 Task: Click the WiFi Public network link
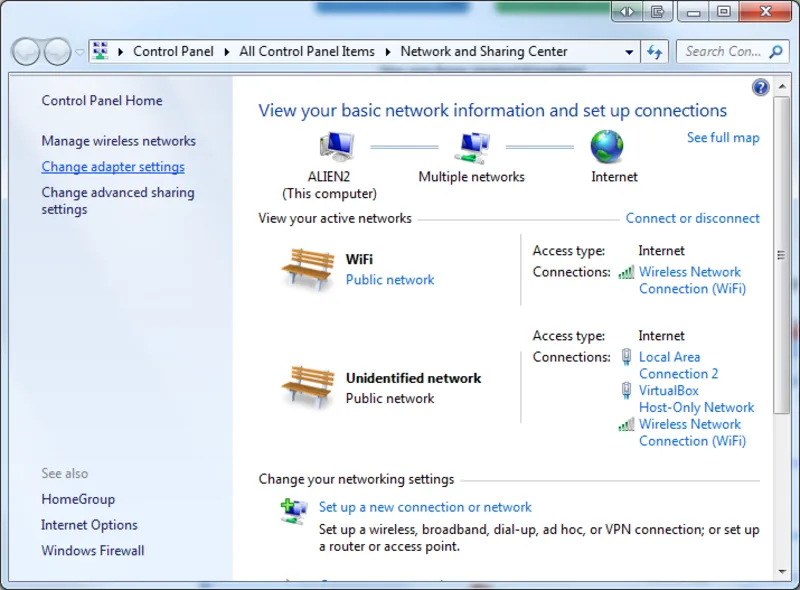390,280
